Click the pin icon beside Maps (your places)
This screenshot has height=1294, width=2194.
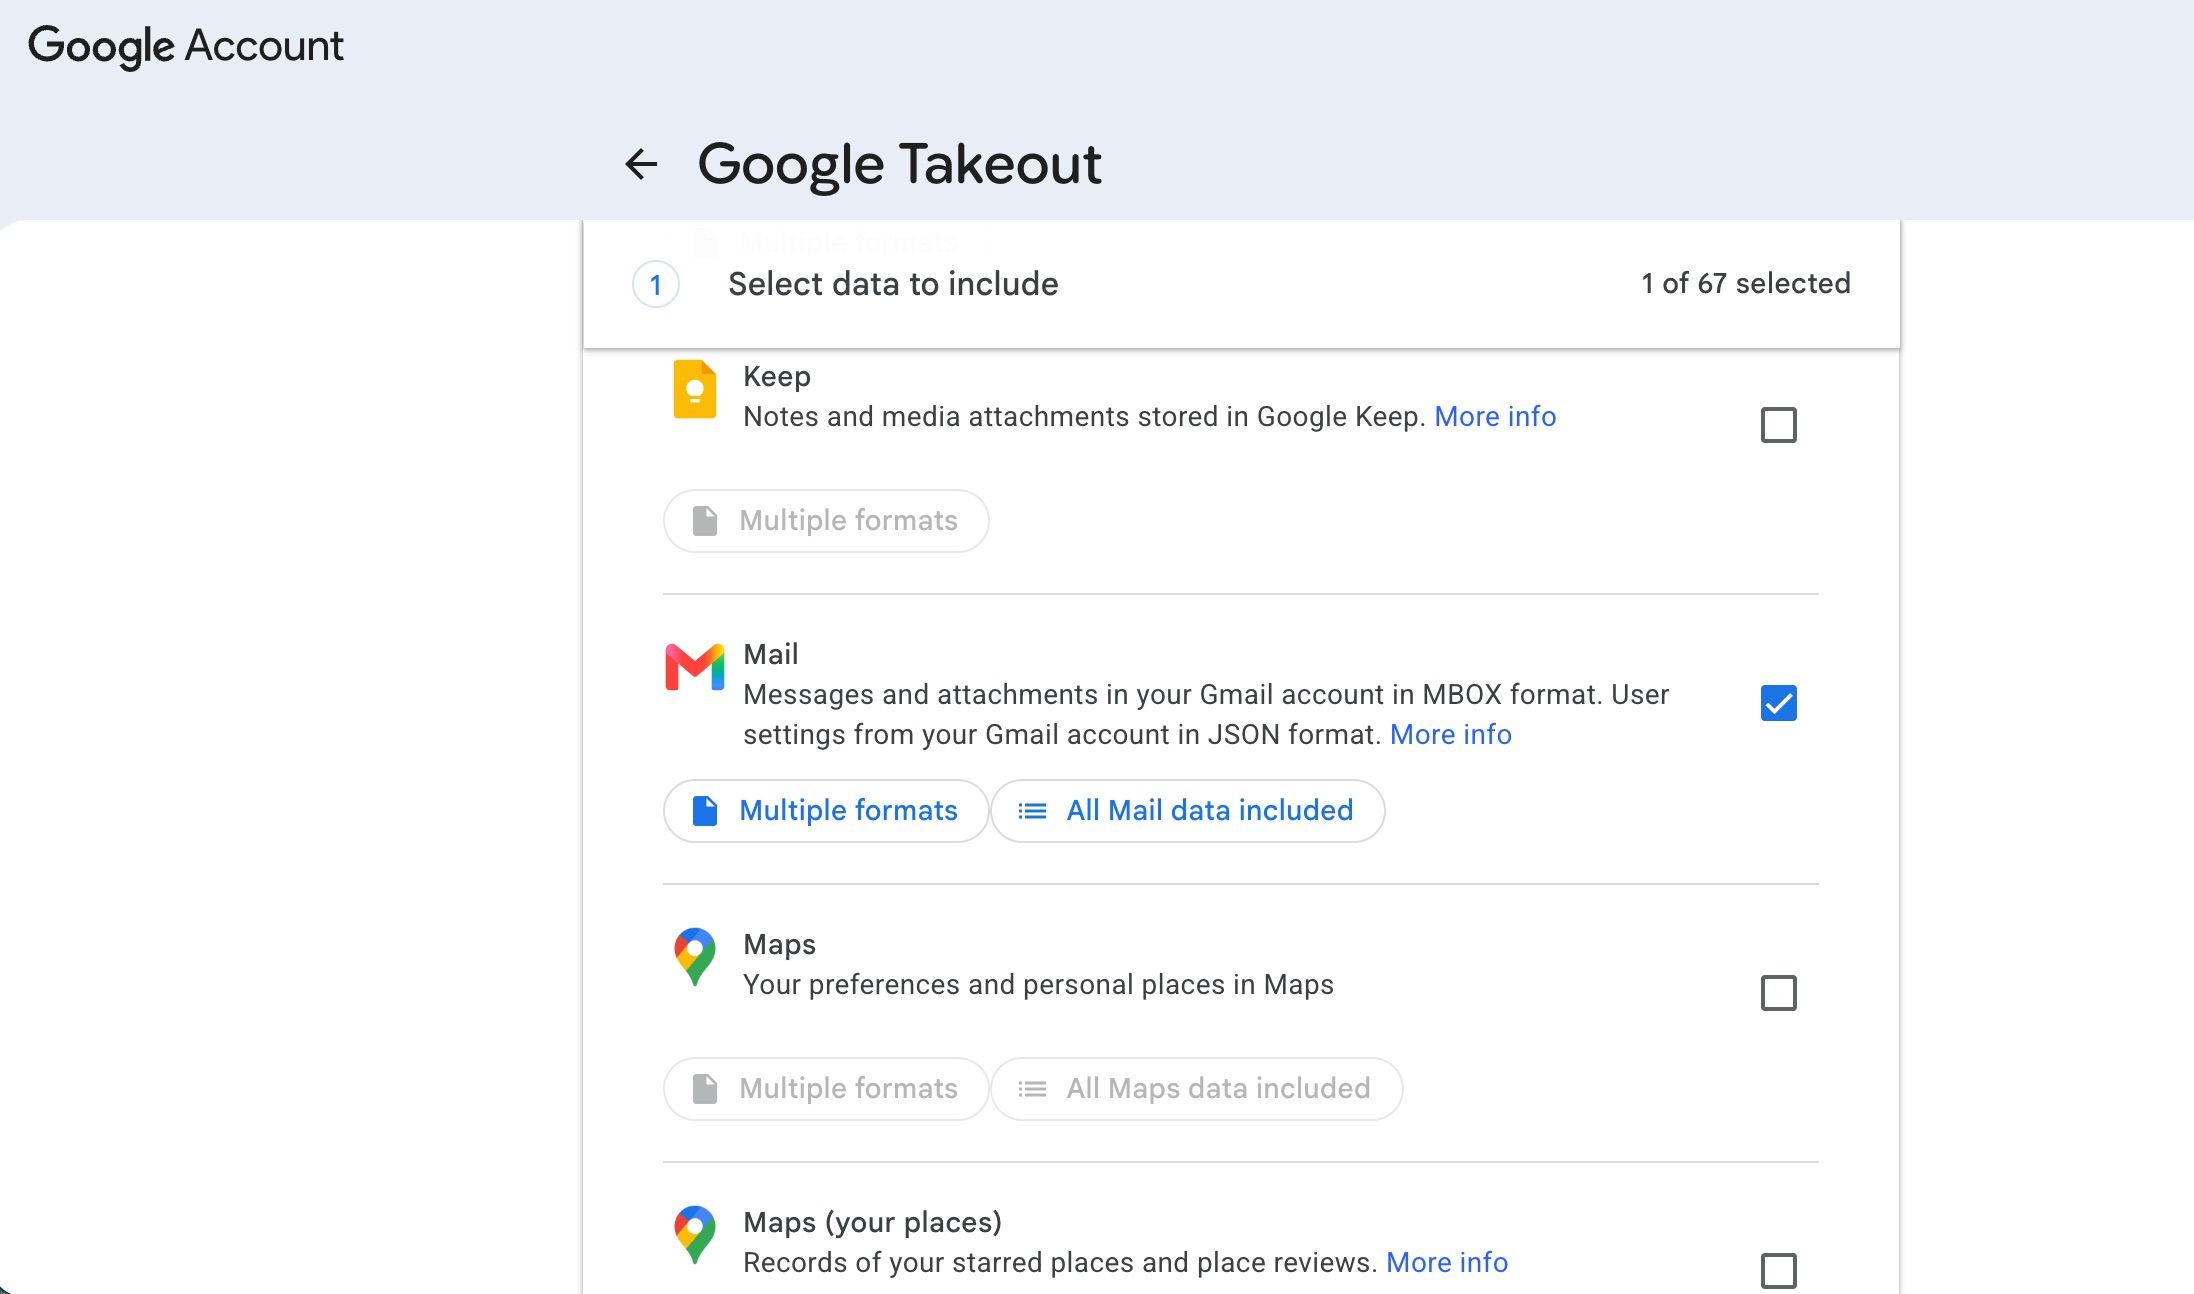point(694,1235)
